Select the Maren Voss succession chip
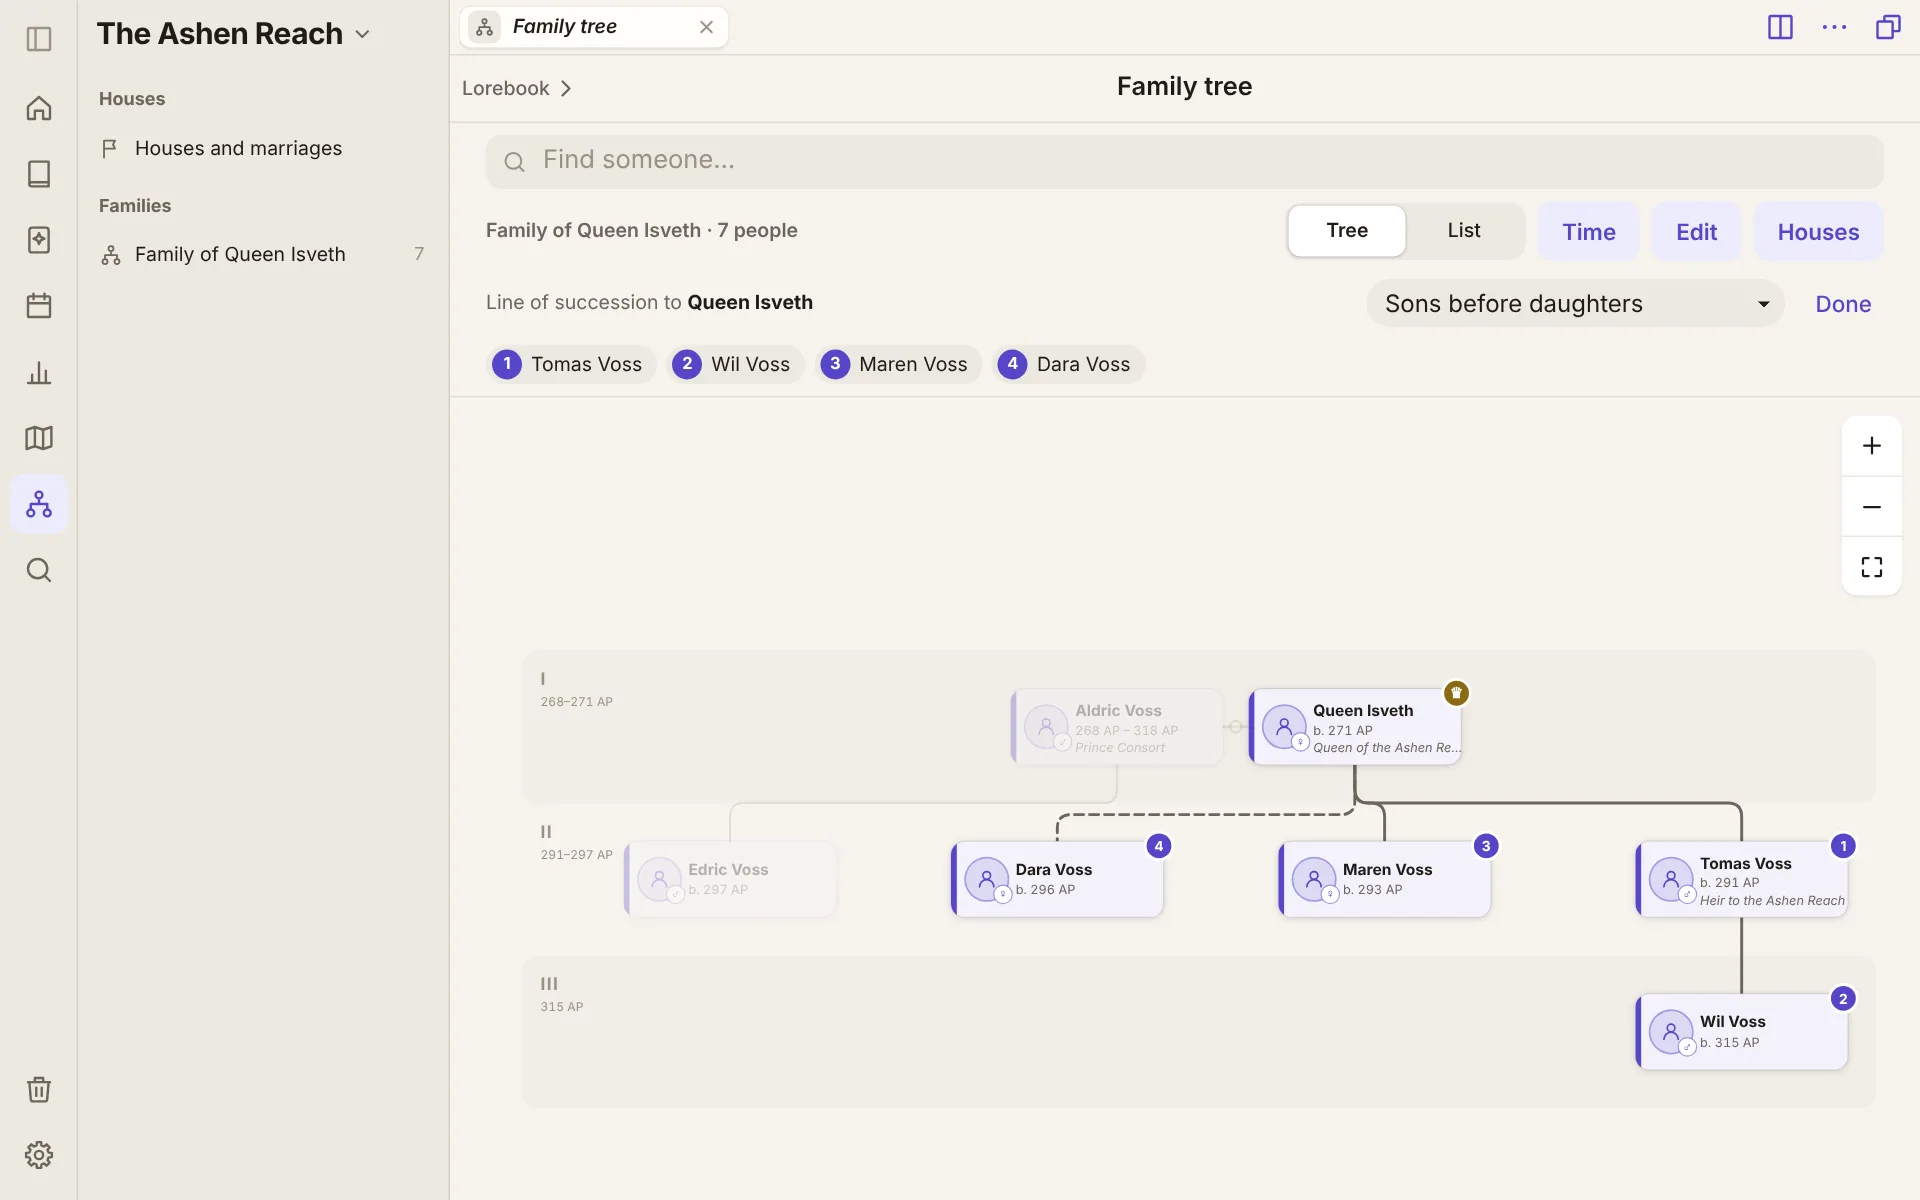1920x1200 pixels. 898,364
